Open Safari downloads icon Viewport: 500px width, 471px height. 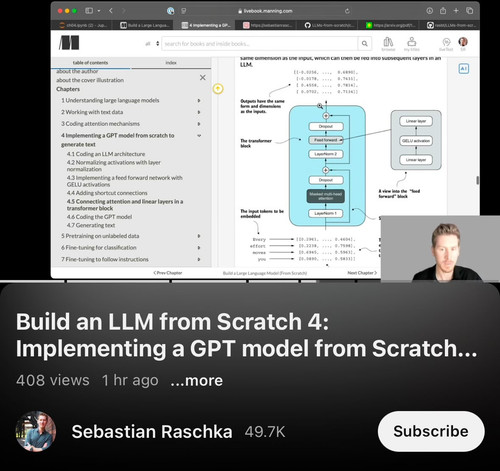(x=429, y=11)
